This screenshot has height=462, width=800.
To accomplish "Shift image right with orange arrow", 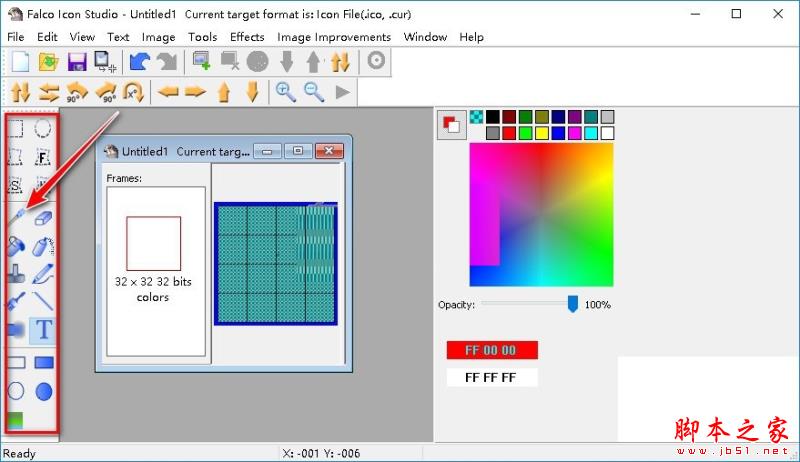I will click(x=196, y=92).
